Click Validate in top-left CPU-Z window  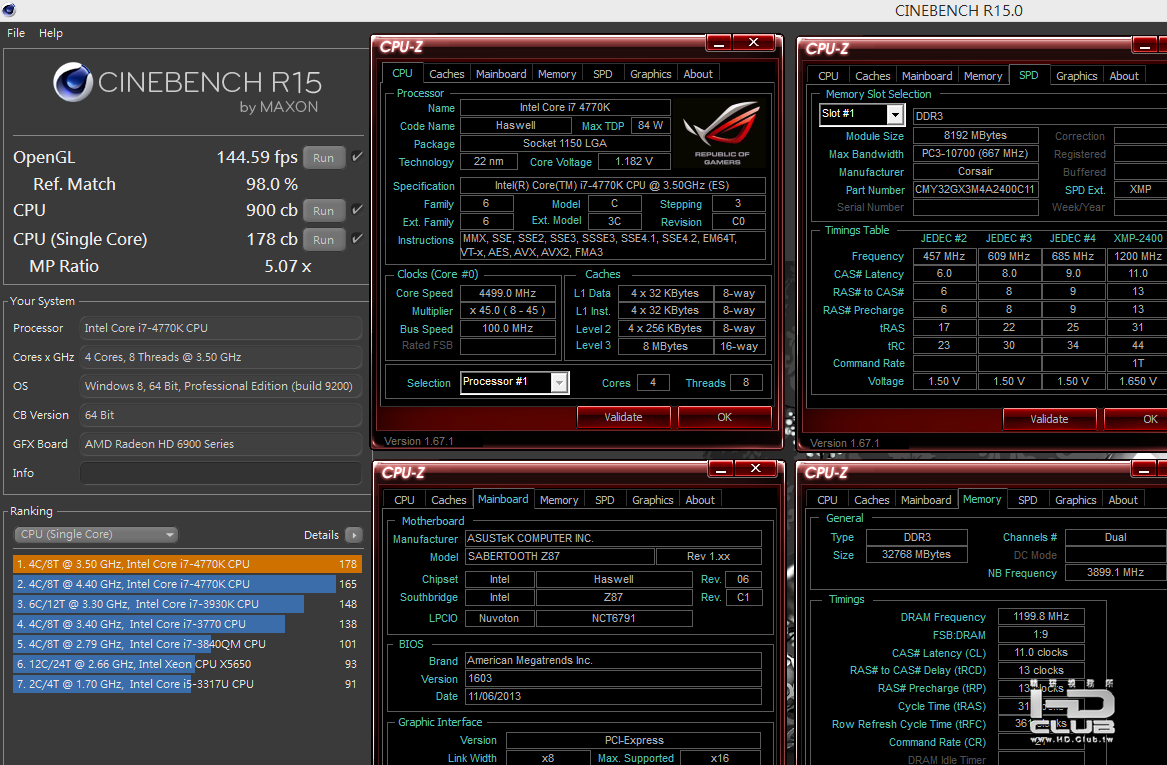[x=624, y=417]
